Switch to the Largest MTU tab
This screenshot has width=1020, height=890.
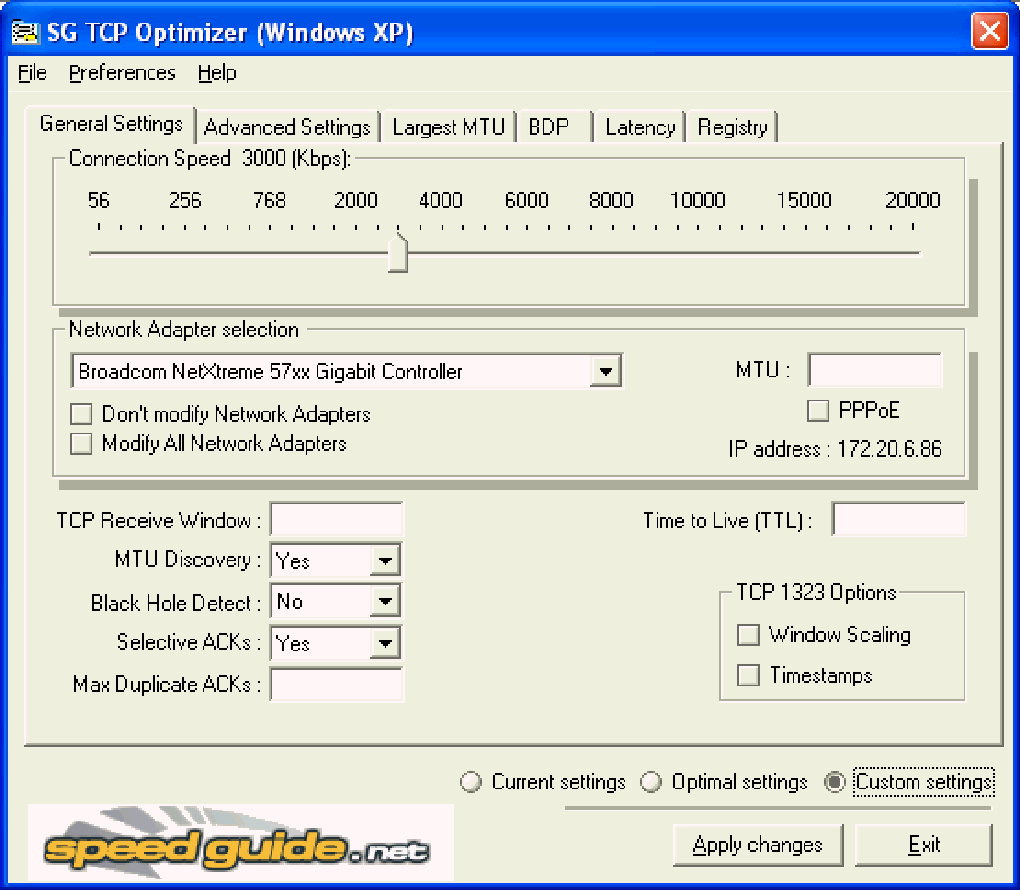448,127
